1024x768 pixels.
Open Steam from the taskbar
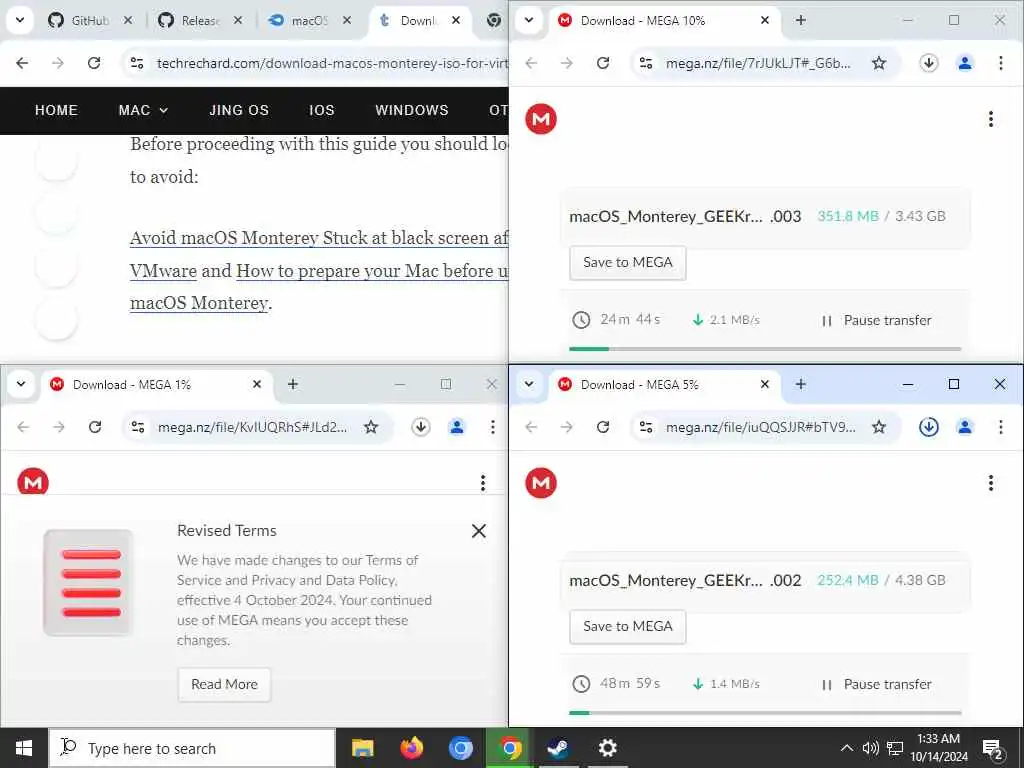tap(558, 748)
